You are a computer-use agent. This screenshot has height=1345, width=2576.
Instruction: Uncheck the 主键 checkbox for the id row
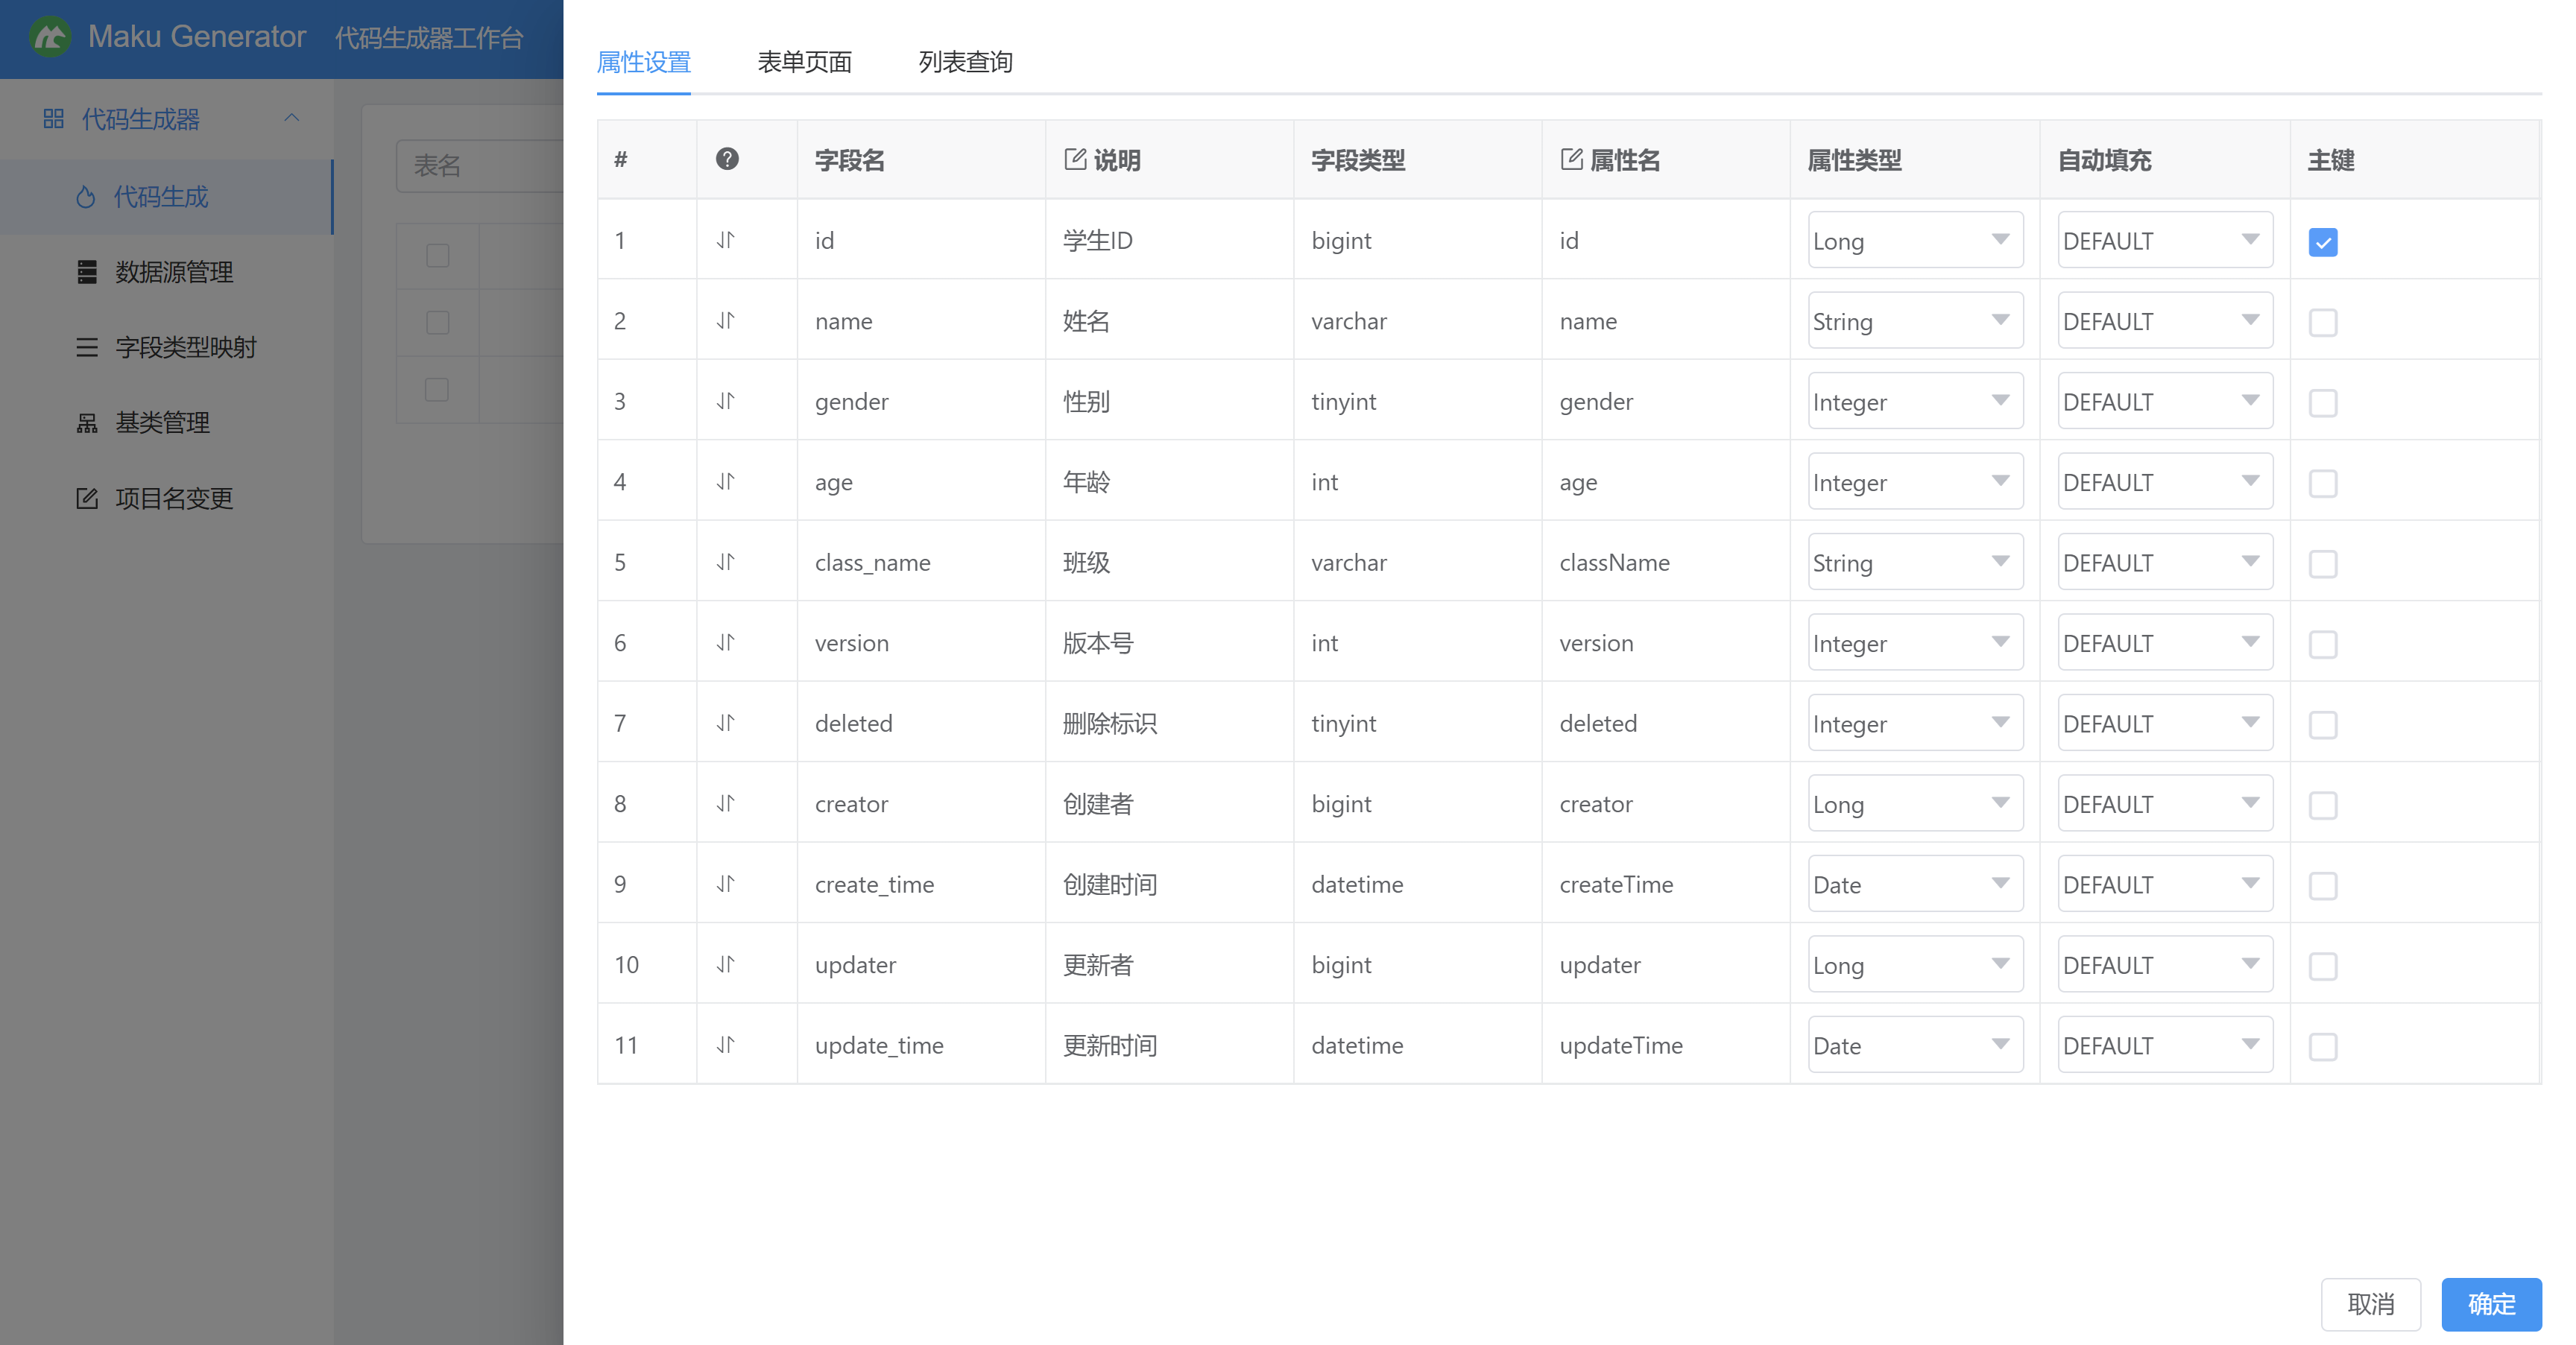(2323, 241)
